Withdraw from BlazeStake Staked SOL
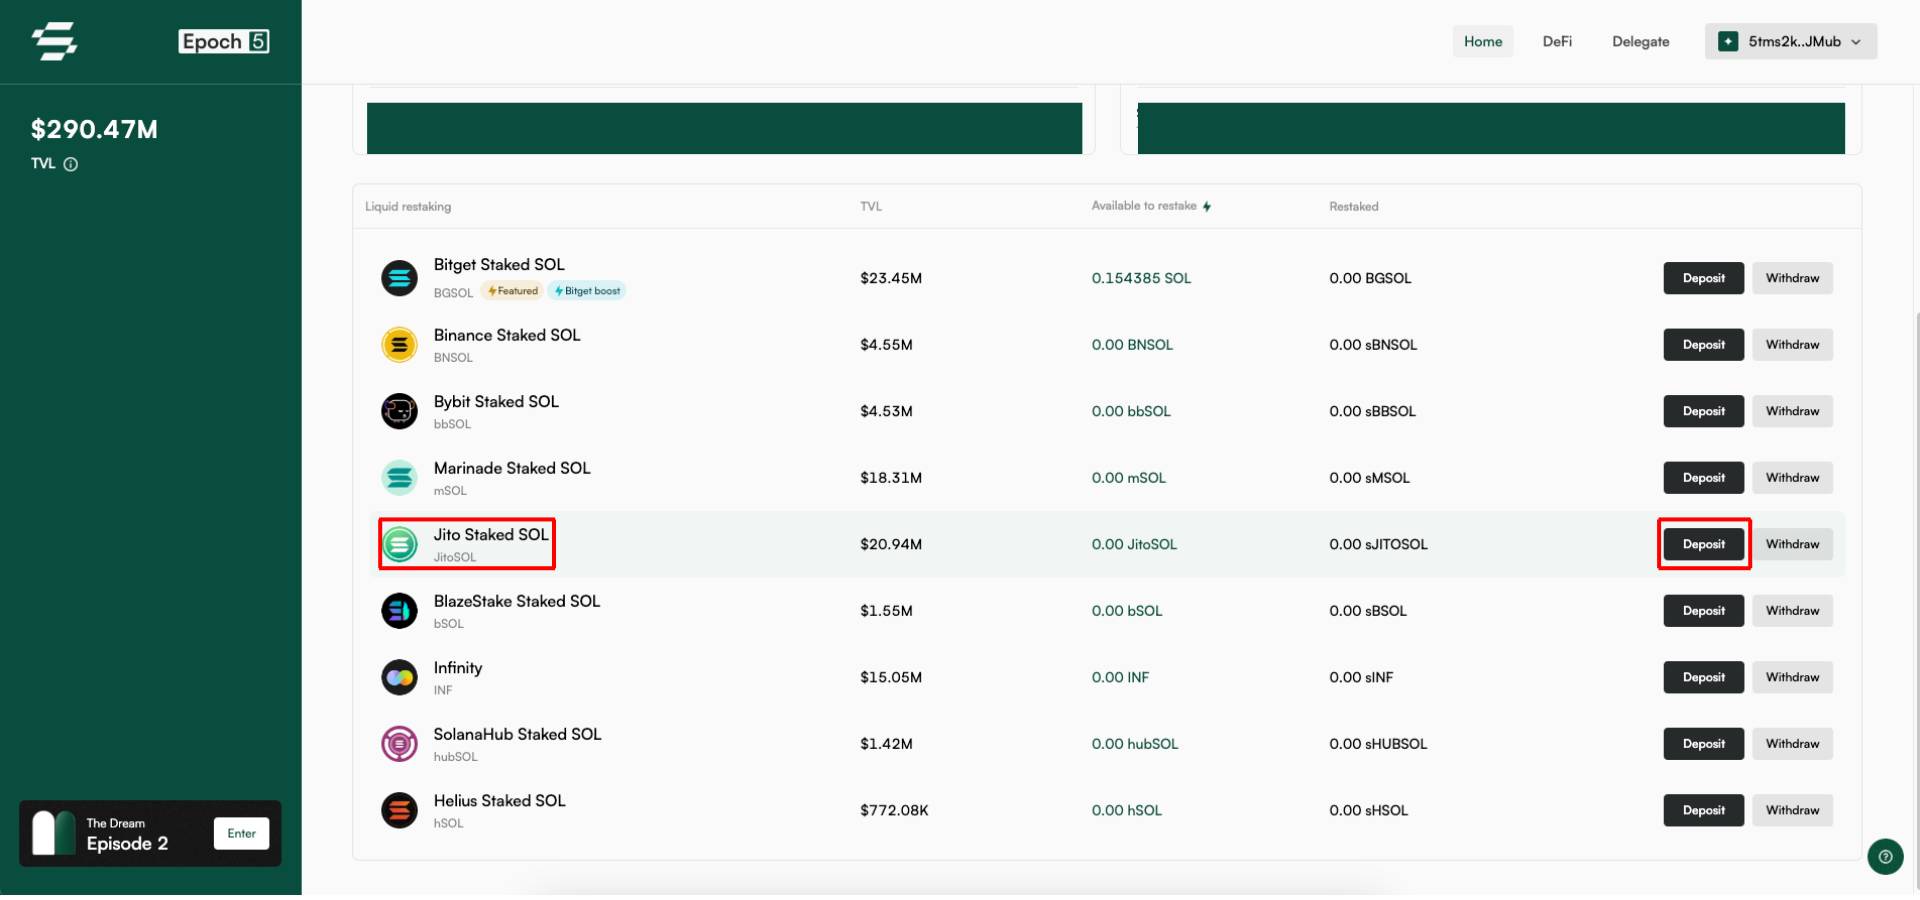This screenshot has height=900, width=1920. pyautogui.click(x=1792, y=611)
